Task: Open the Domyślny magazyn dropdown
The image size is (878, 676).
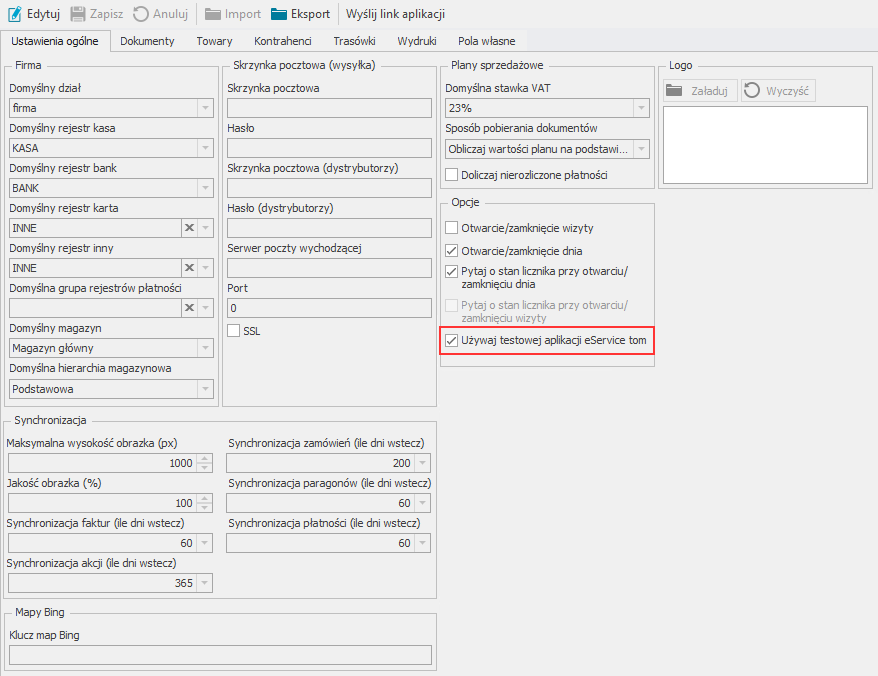Action: [x=205, y=348]
